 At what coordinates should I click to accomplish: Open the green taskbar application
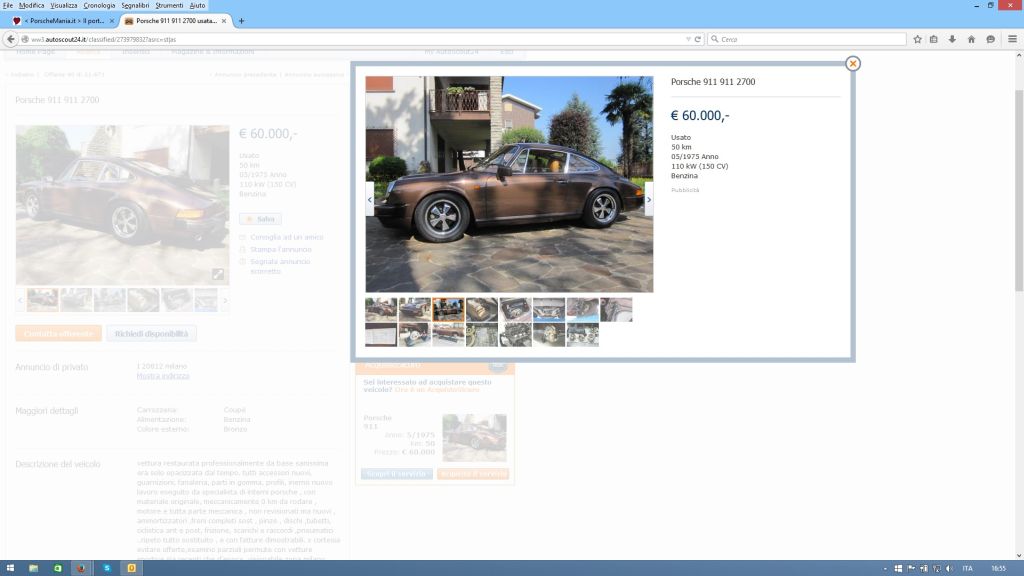coord(57,568)
